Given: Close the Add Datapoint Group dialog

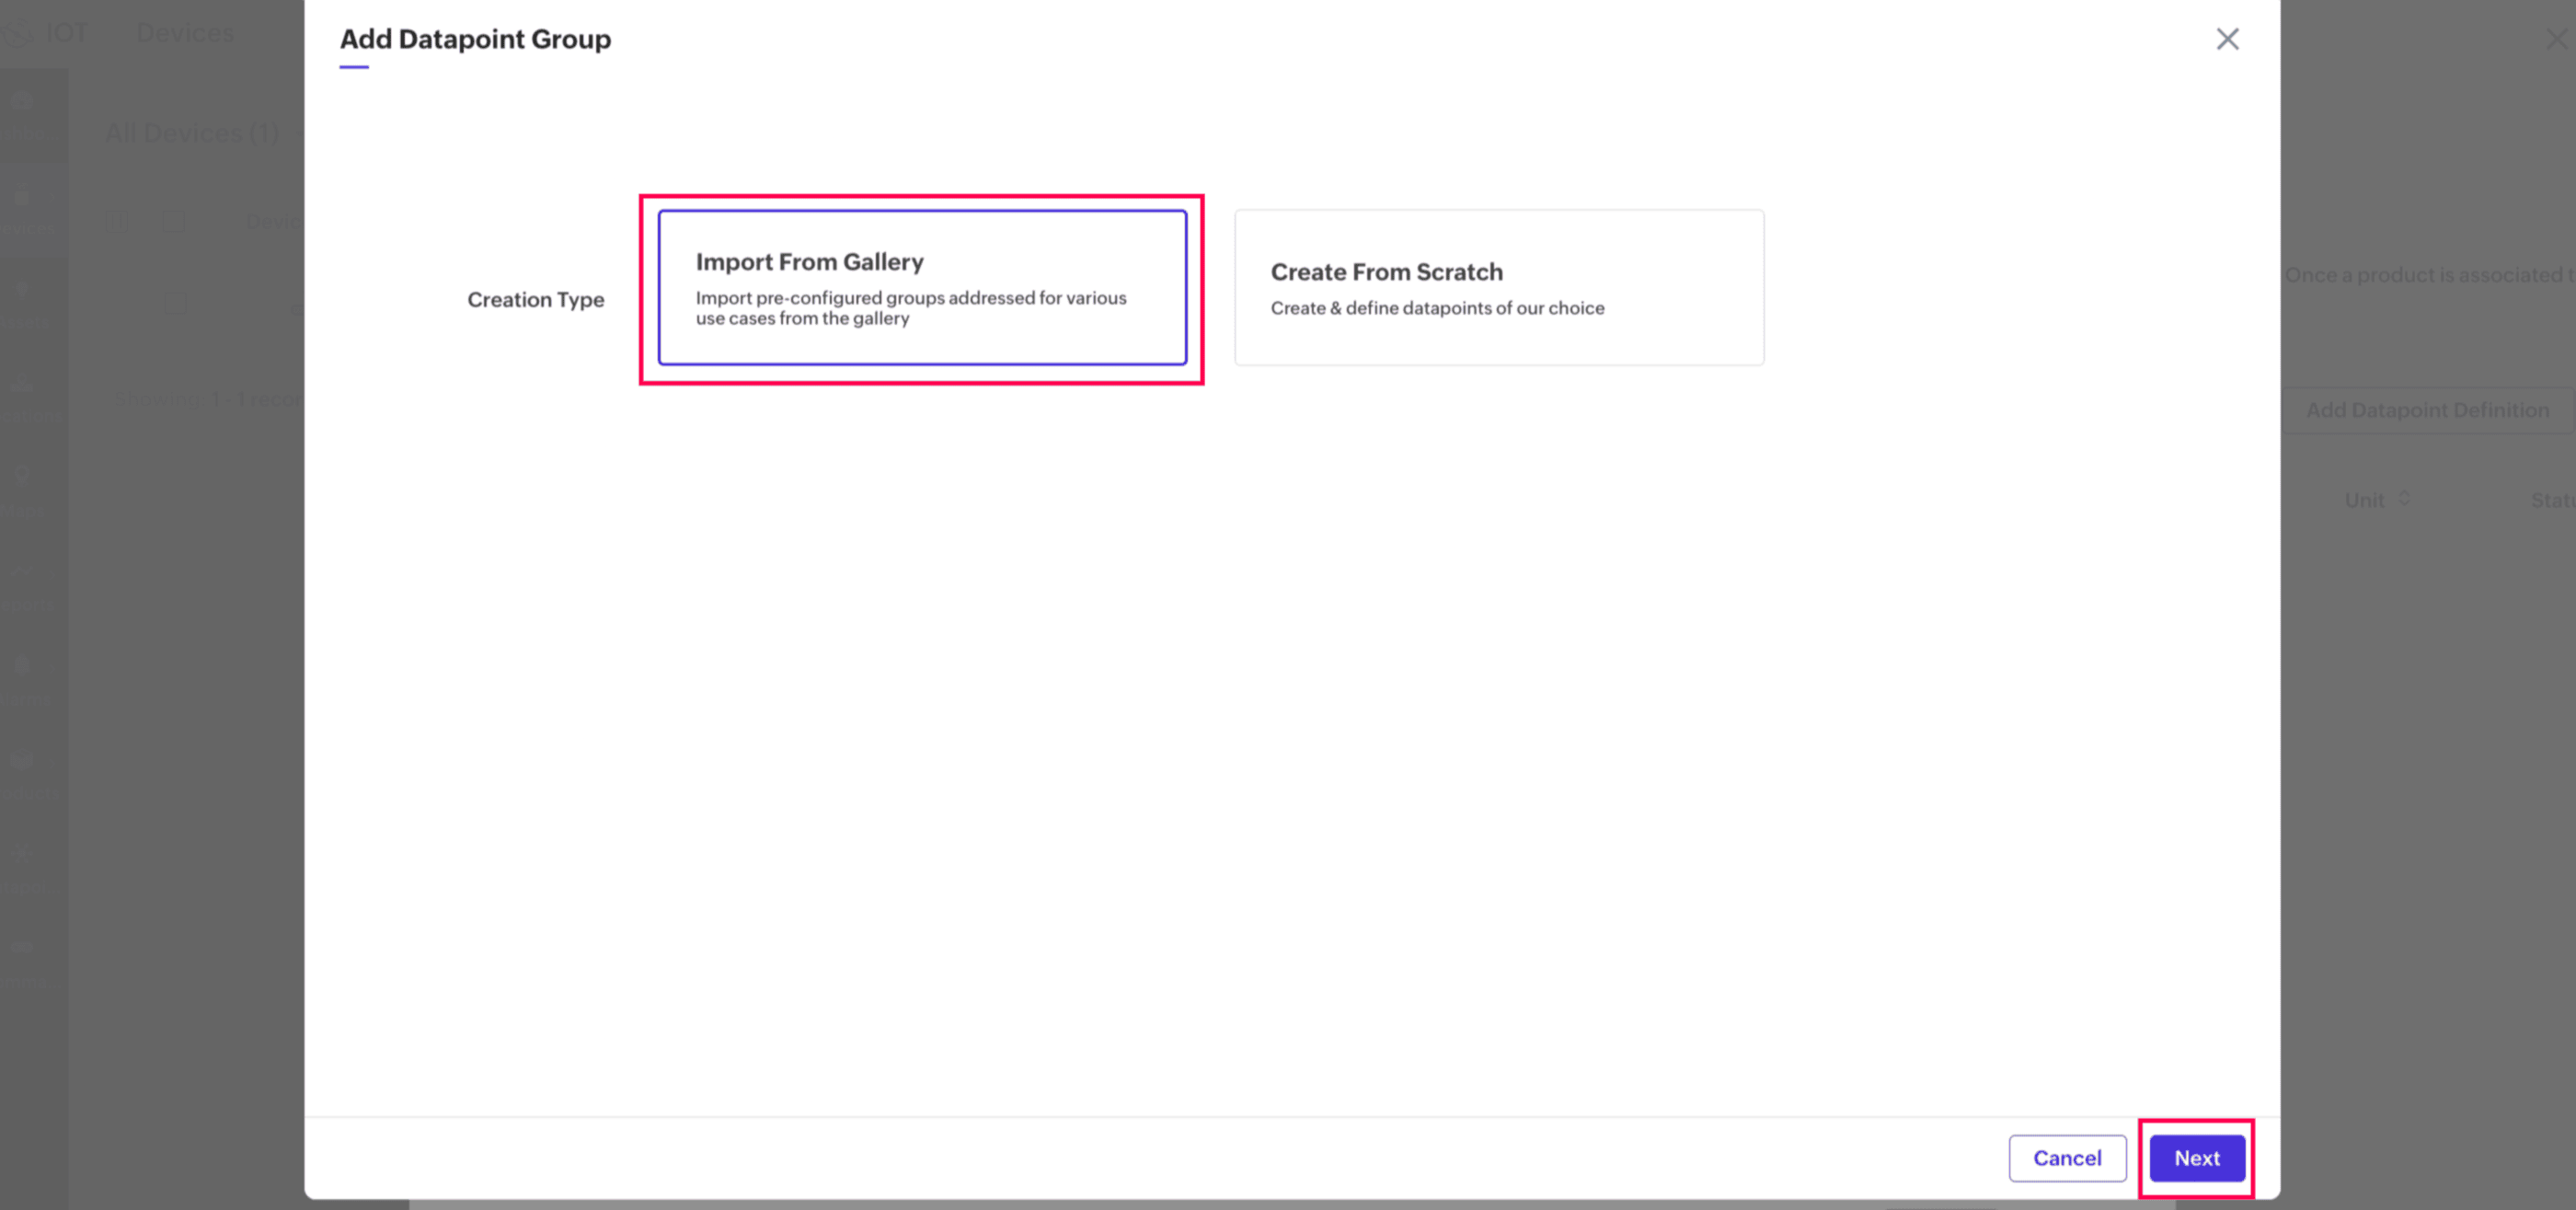Looking at the screenshot, I should [2227, 39].
